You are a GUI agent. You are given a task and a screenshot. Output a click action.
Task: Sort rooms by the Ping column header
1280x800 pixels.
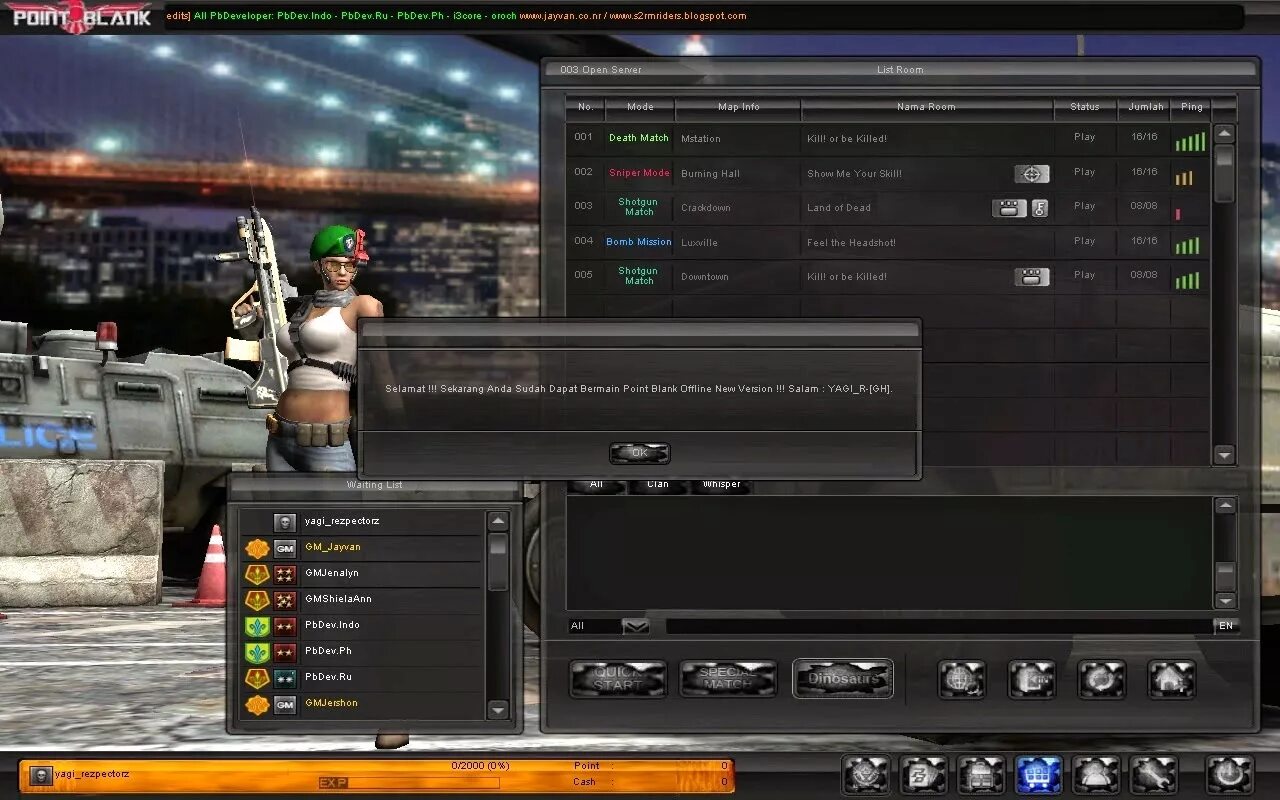click(x=1192, y=107)
